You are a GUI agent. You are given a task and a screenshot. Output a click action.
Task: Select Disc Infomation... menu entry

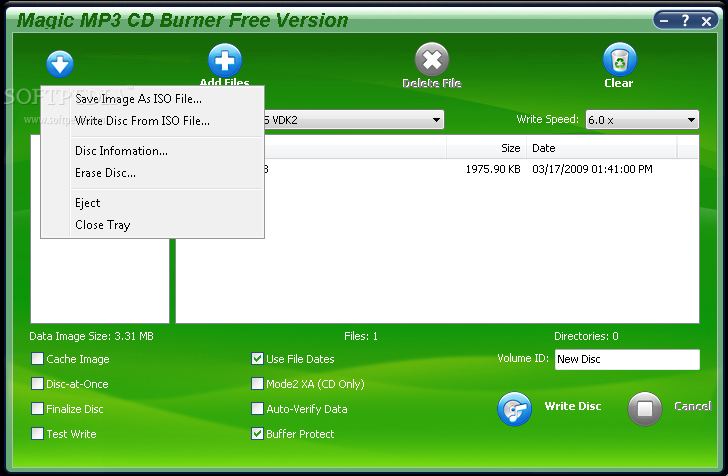pyautogui.click(x=121, y=151)
